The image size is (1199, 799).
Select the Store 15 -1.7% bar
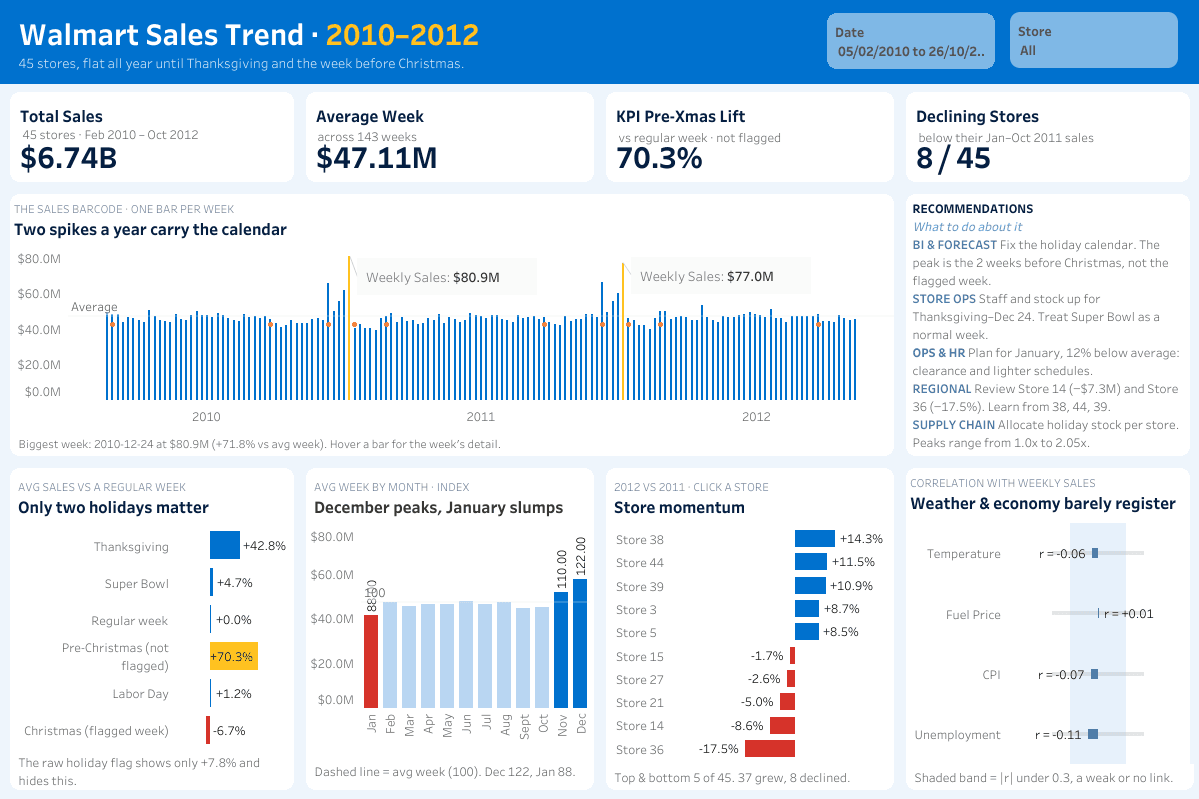click(x=793, y=655)
